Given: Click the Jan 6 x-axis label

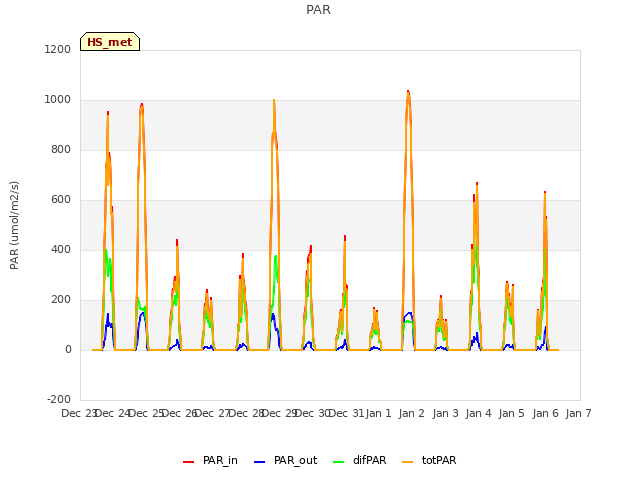Looking at the screenshot, I should pos(545,413).
